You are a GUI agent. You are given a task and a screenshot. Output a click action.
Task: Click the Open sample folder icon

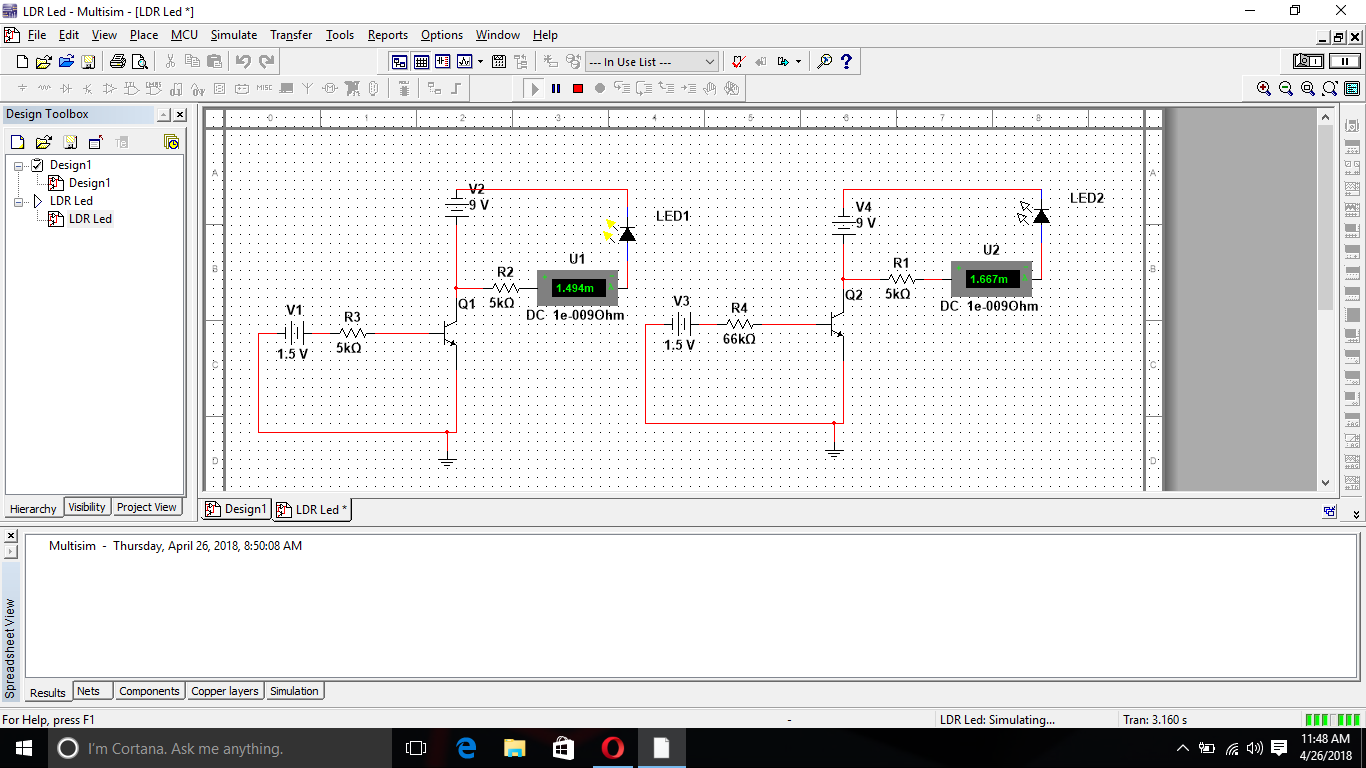pyautogui.click(x=66, y=62)
